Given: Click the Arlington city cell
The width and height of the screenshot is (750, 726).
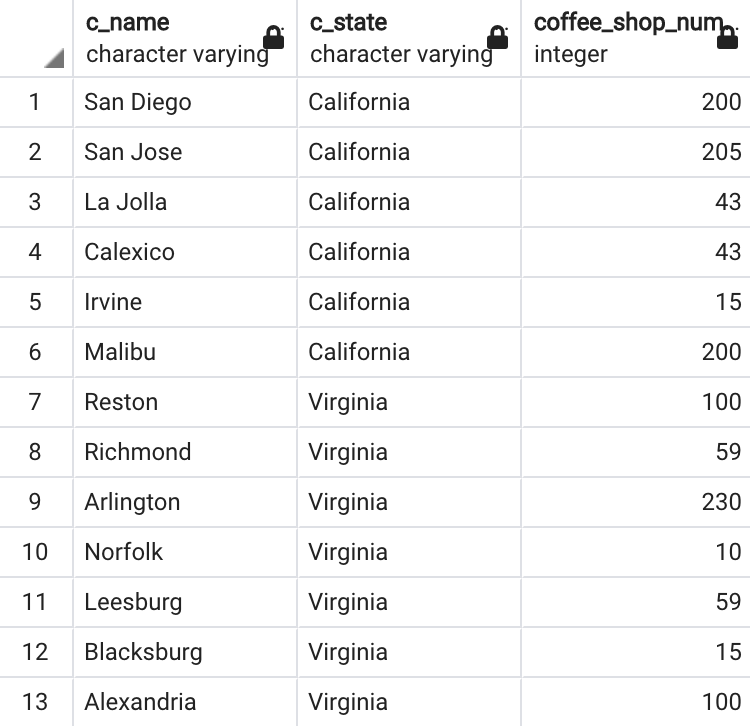Looking at the screenshot, I should pyautogui.click(x=185, y=502).
